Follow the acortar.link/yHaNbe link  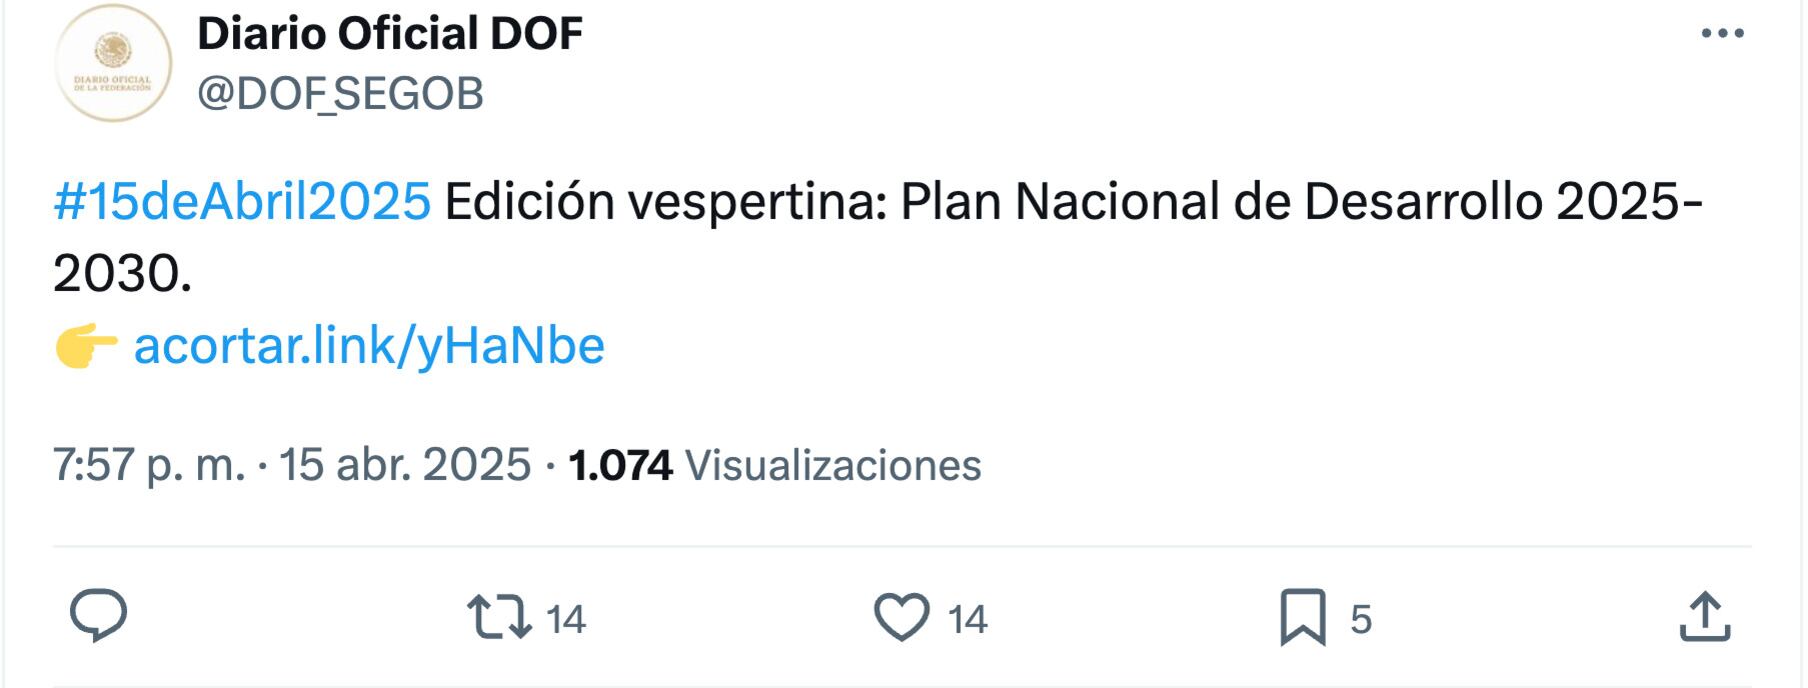tap(369, 346)
